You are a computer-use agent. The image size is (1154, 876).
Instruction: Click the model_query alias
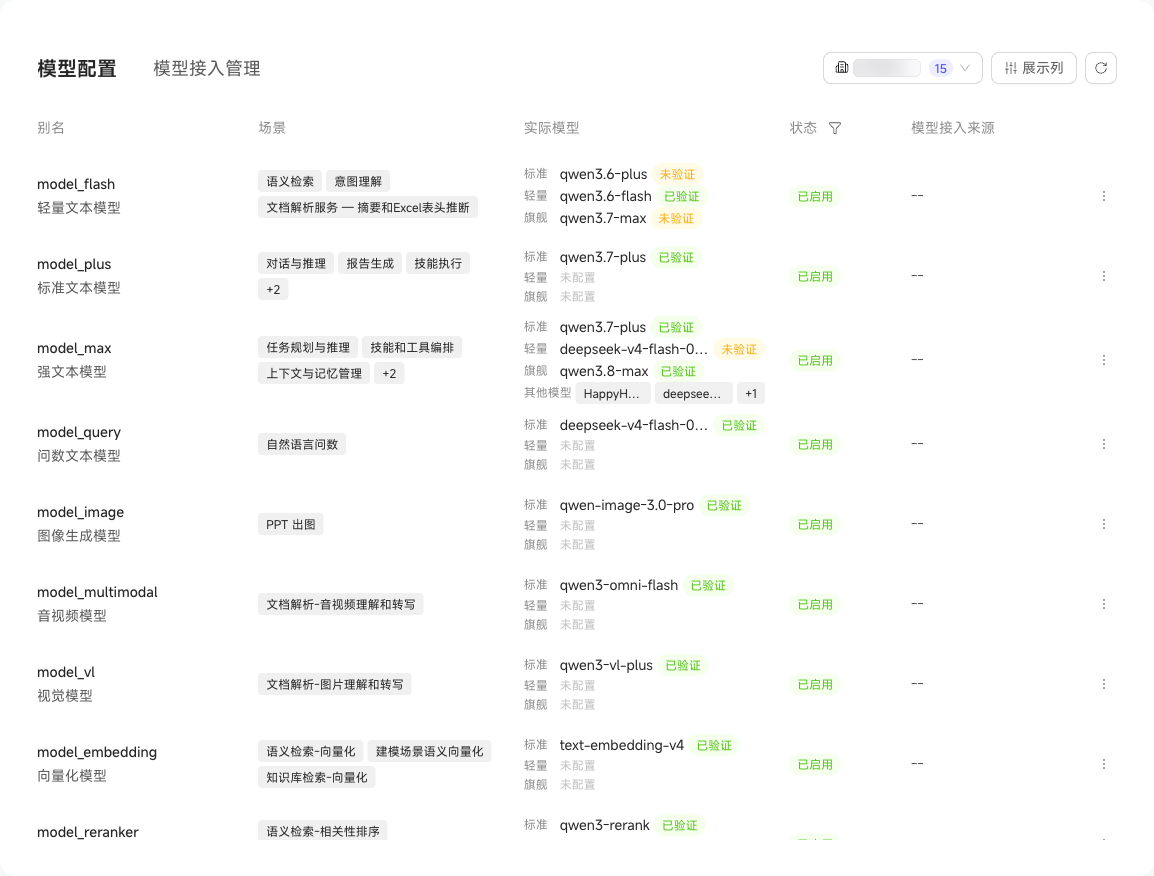click(79, 432)
